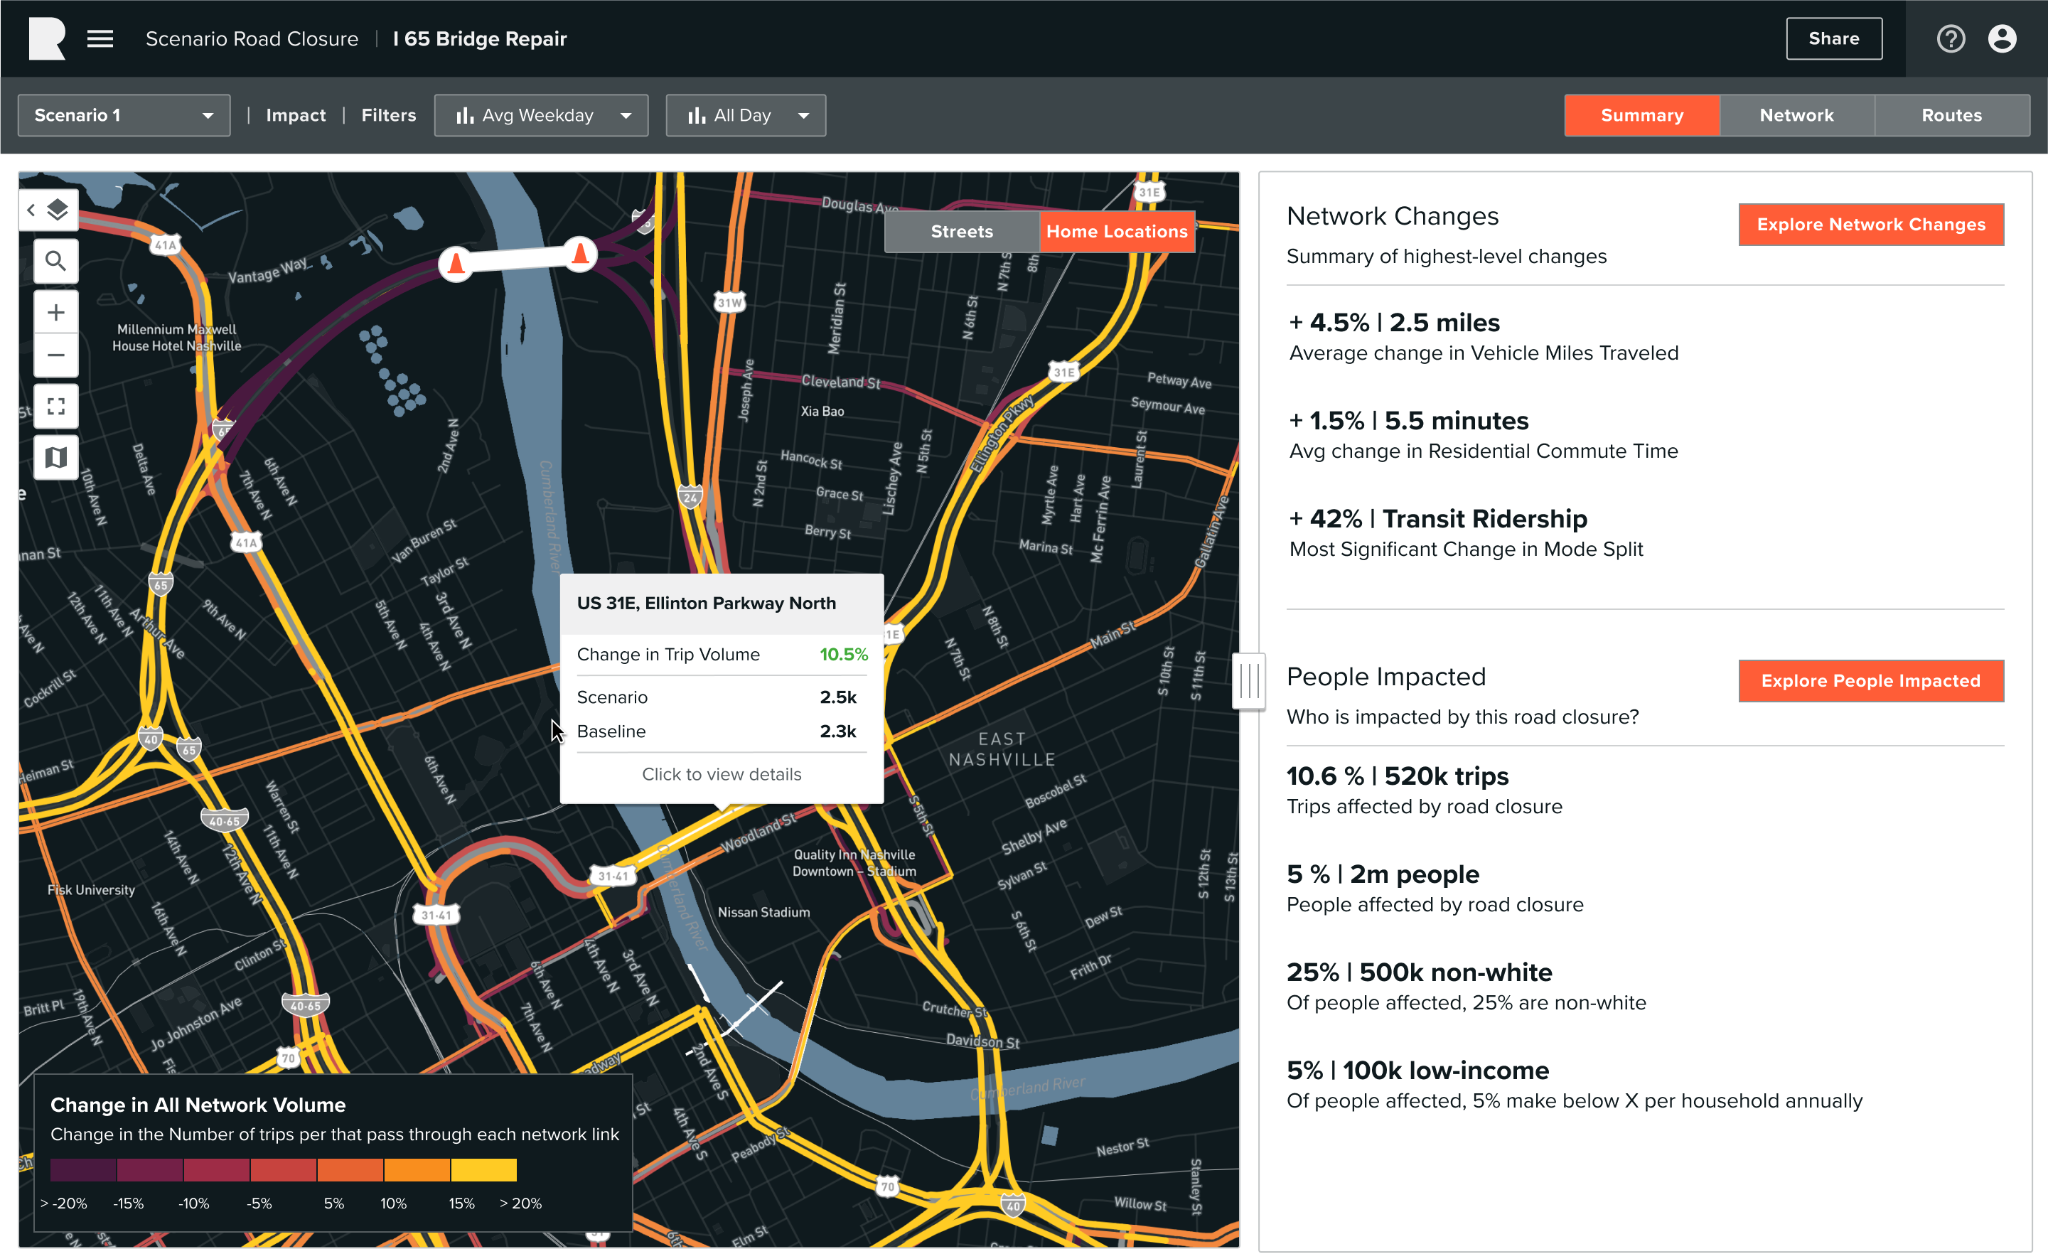
Task: Switch map to Streets view
Action: [961, 231]
